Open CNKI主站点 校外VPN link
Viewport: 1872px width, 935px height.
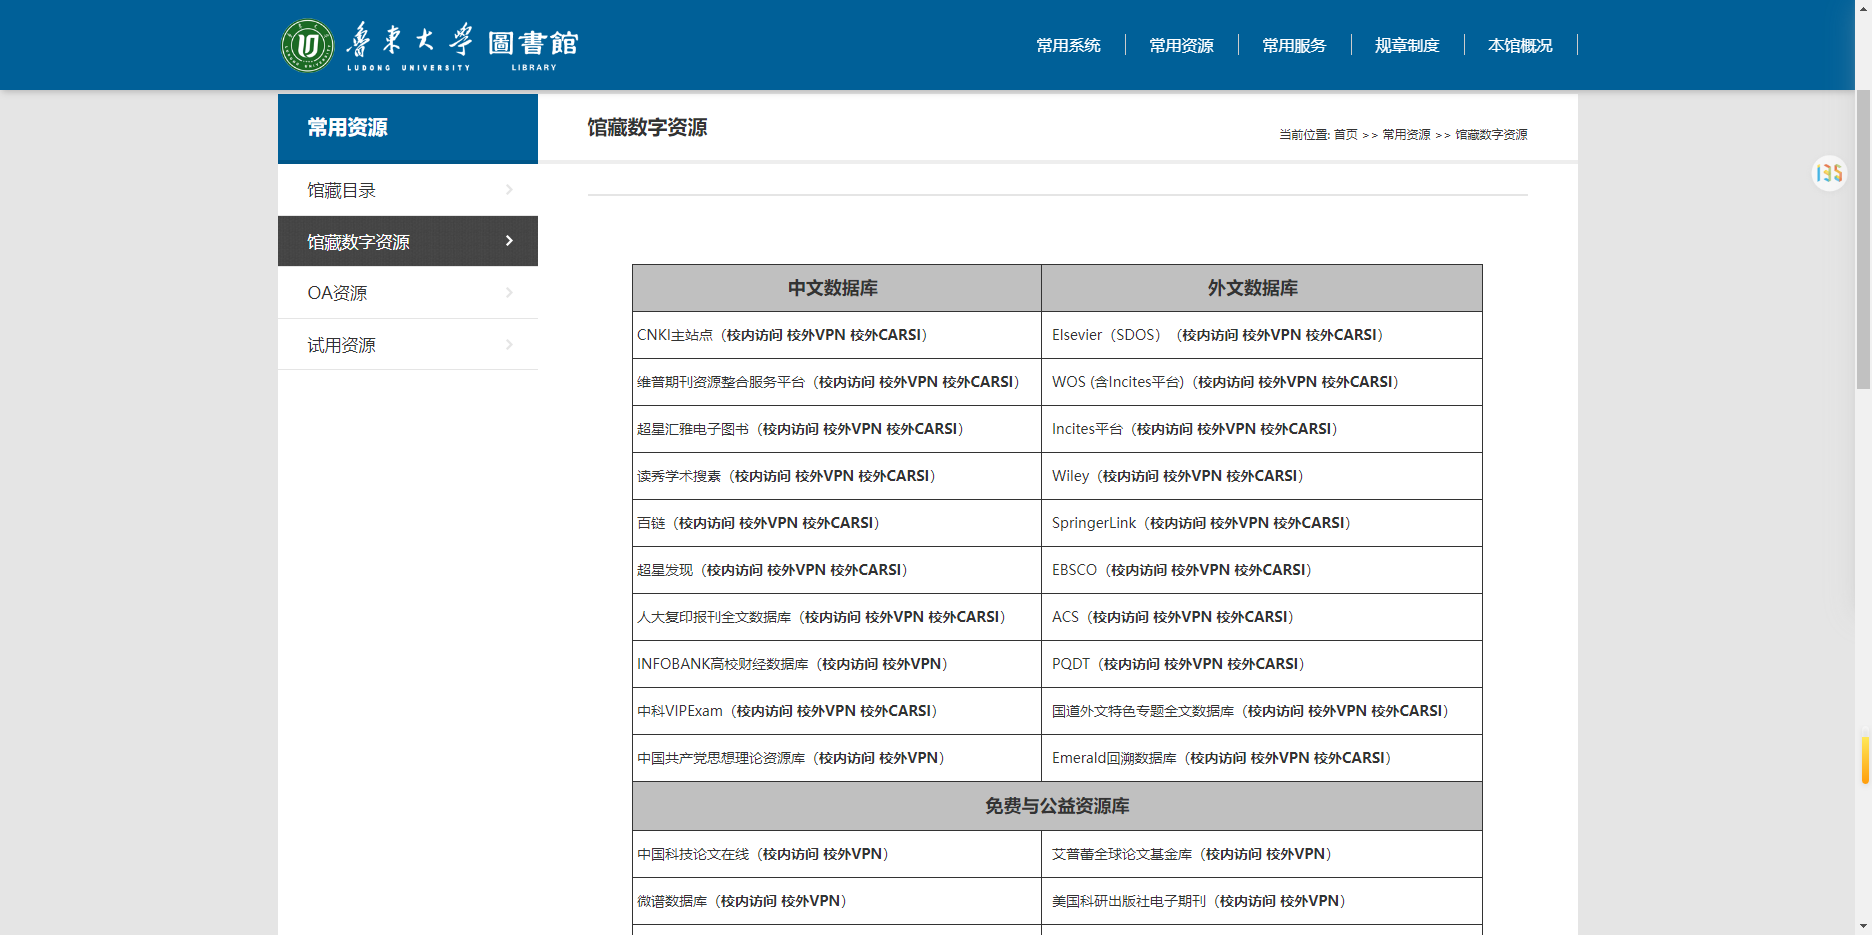click(816, 335)
